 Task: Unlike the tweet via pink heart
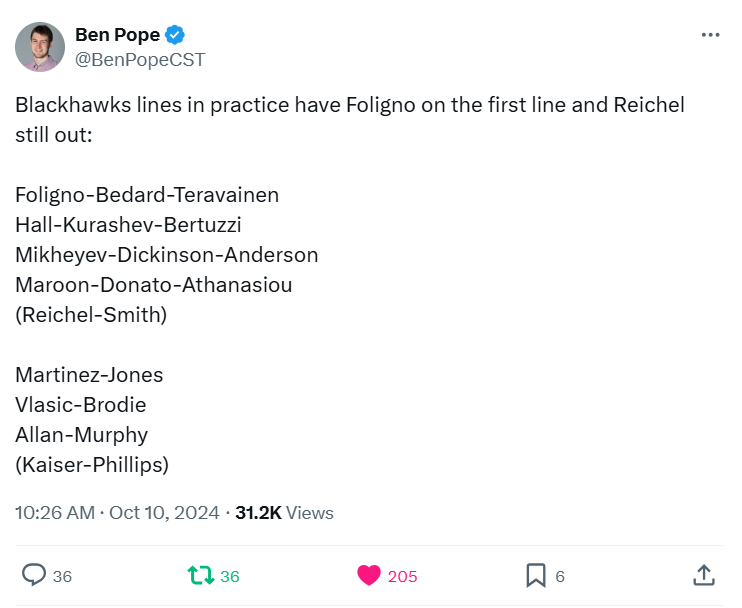tap(369, 575)
